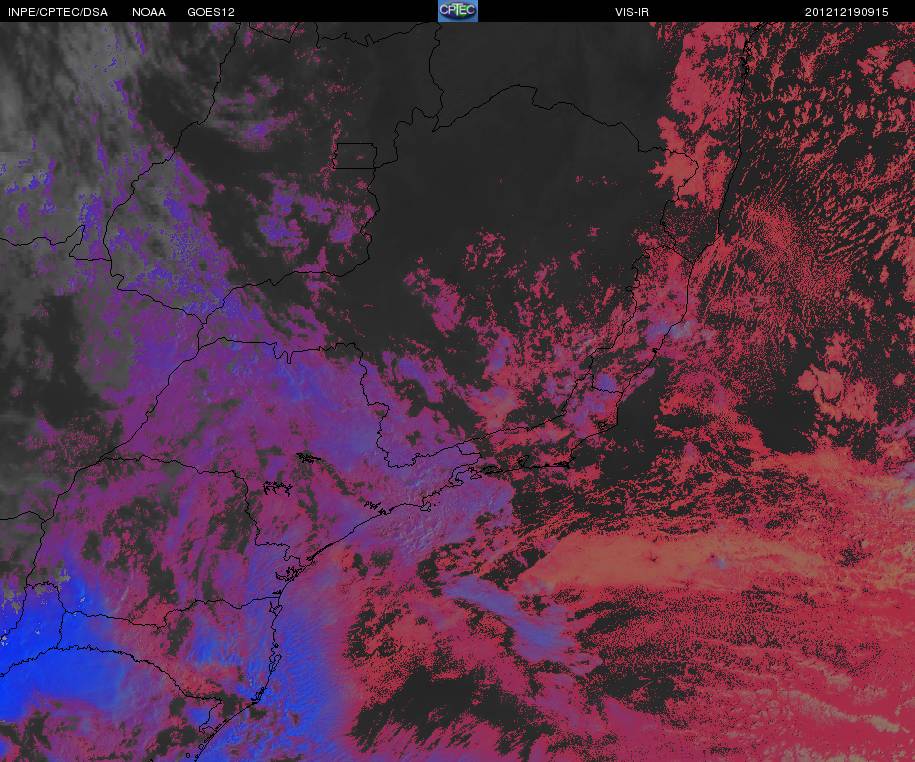Select the INPE/CPTEC/DSA header text

click(58, 12)
